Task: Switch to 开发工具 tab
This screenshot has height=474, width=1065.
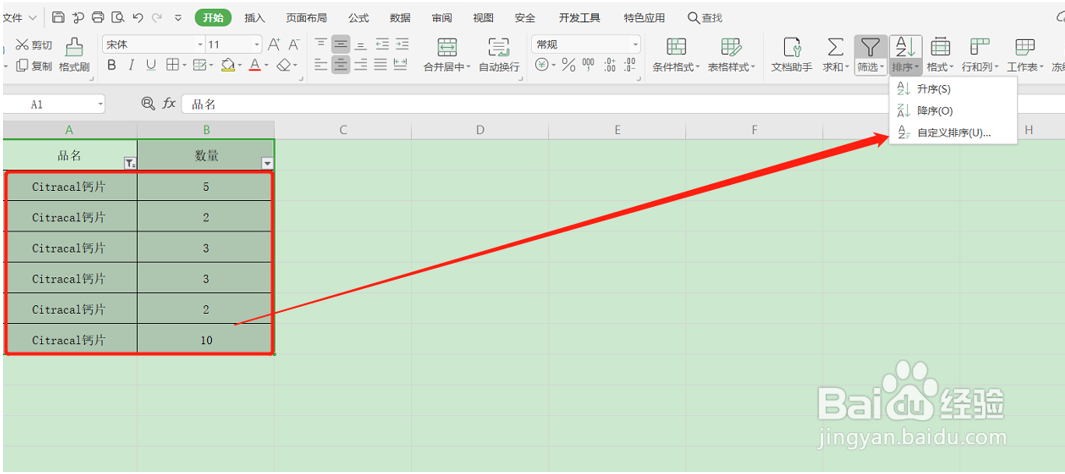Action: (x=579, y=18)
